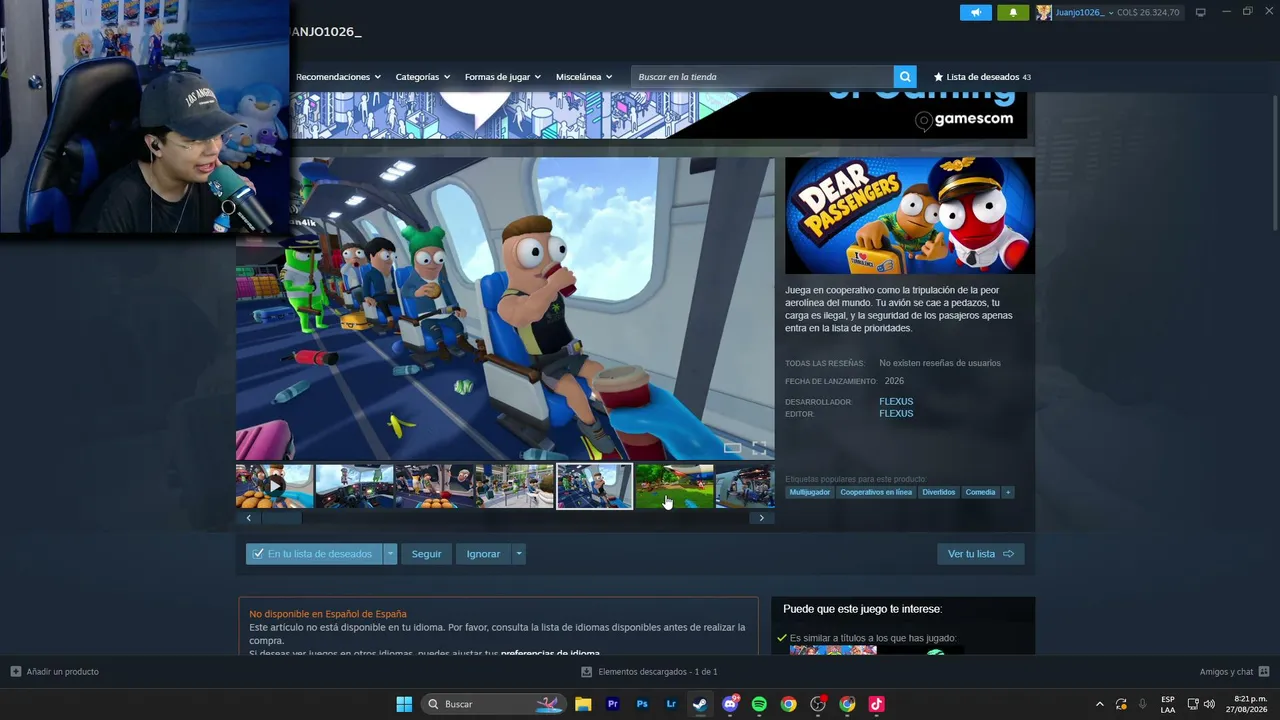This screenshot has height=720, width=1280.
Task: Open TikTok from the taskbar
Action: [876, 704]
